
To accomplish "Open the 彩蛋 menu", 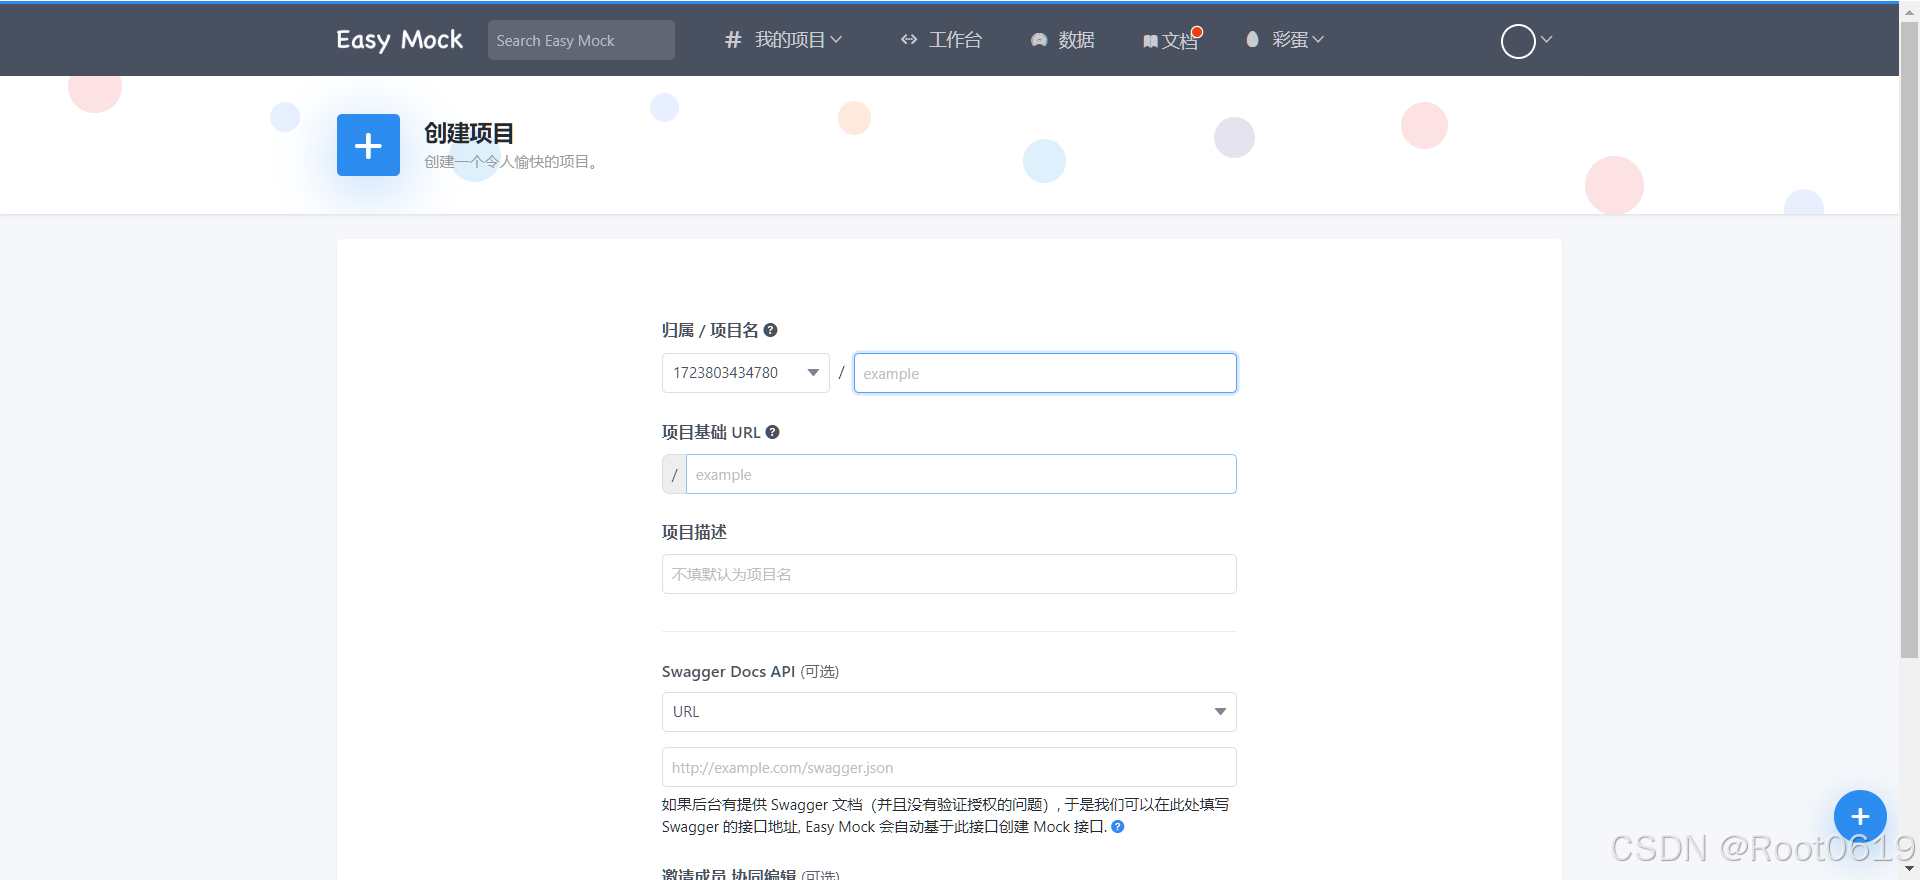I will [x=1290, y=40].
